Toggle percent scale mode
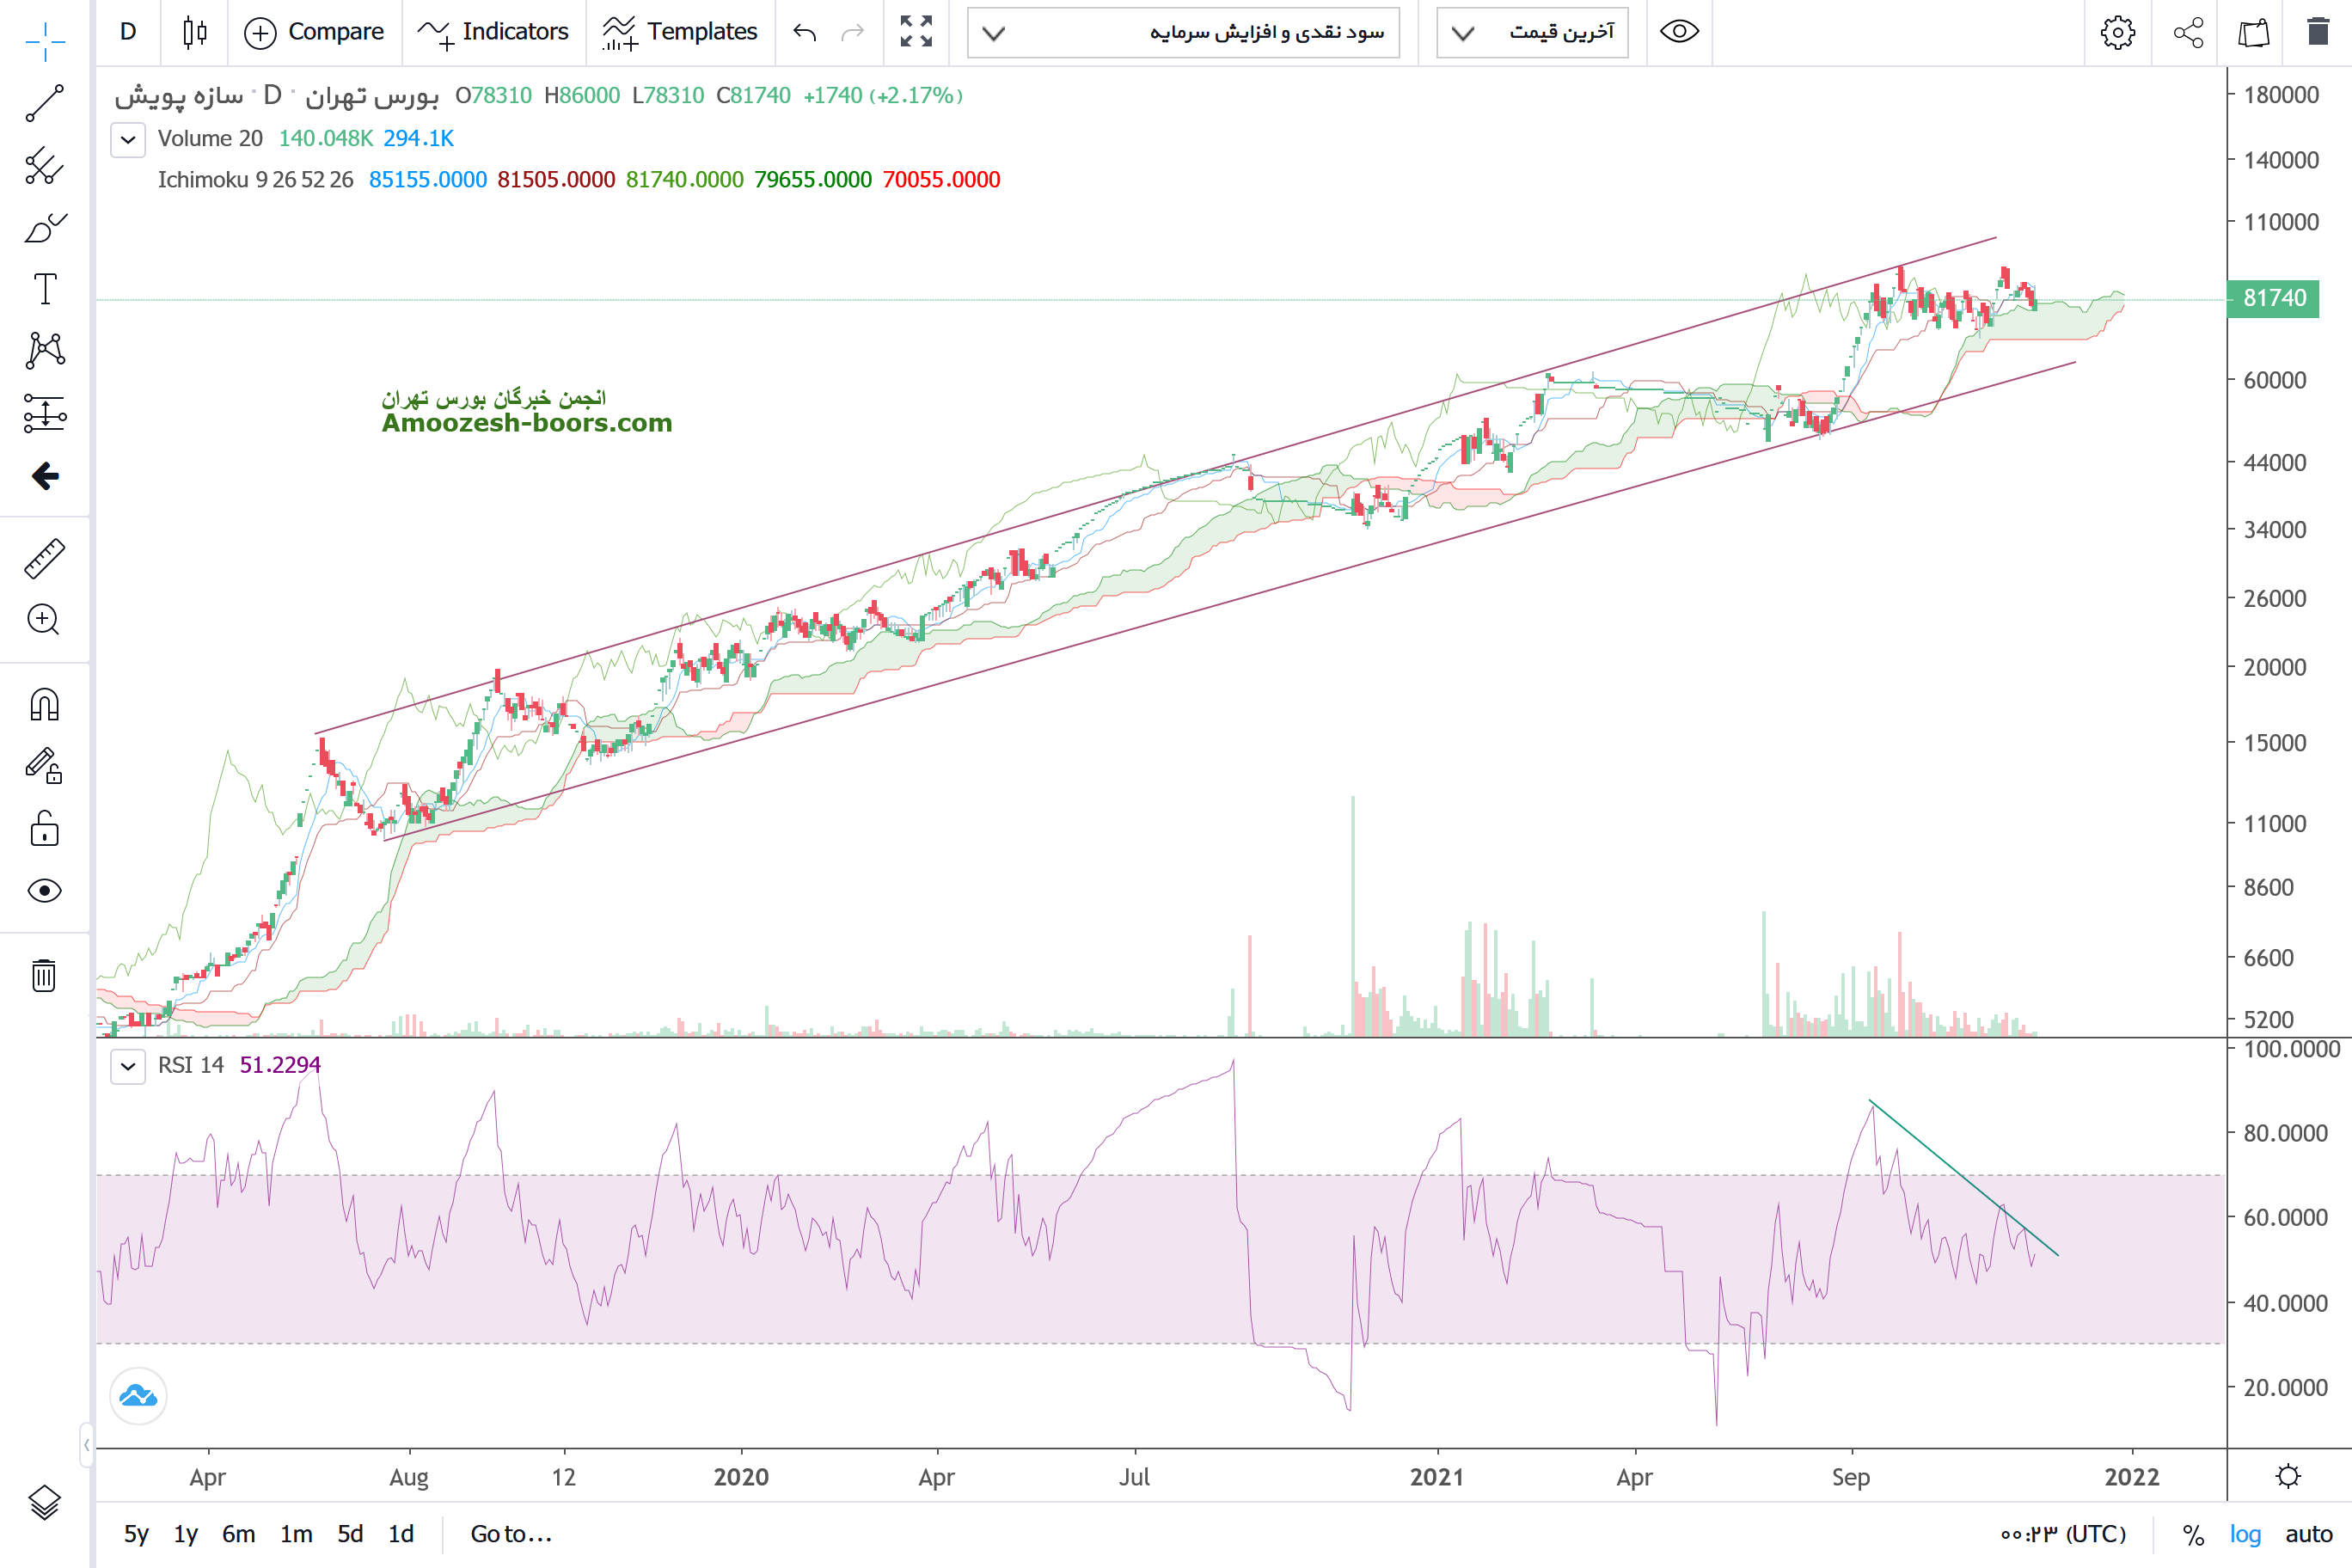This screenshot has height=1568, width=2352. coord(2193,1534)
